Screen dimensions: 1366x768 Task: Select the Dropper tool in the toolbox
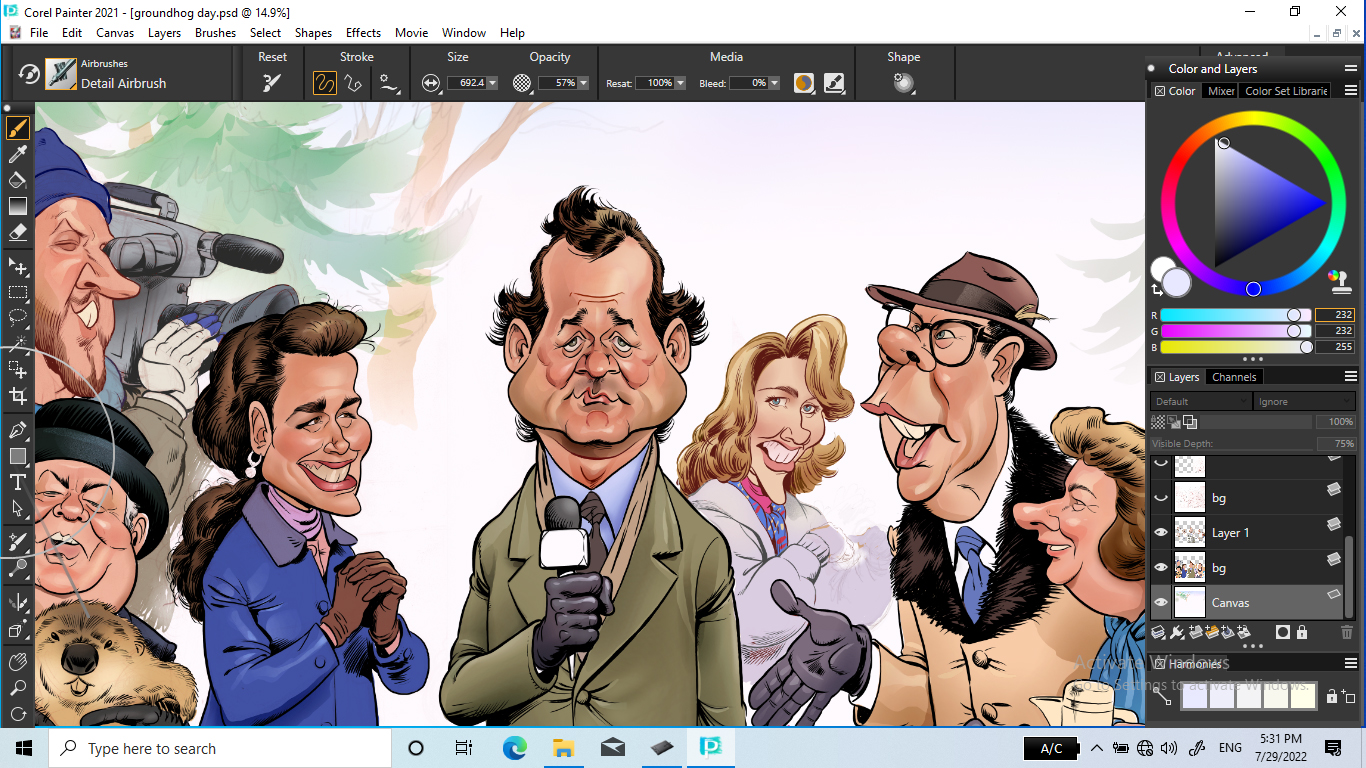(17, 154)
